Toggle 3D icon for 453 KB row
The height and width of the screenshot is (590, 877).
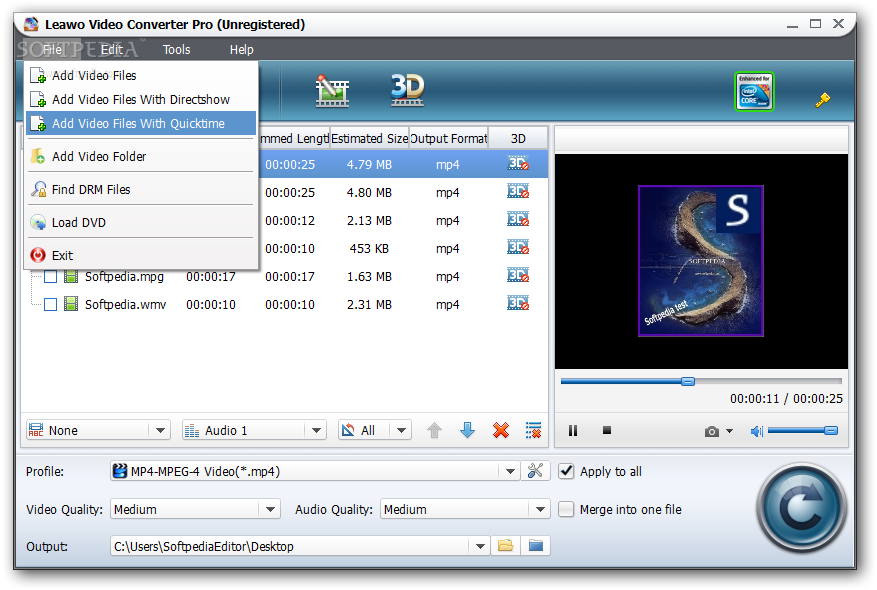click(x=518, y=248)
